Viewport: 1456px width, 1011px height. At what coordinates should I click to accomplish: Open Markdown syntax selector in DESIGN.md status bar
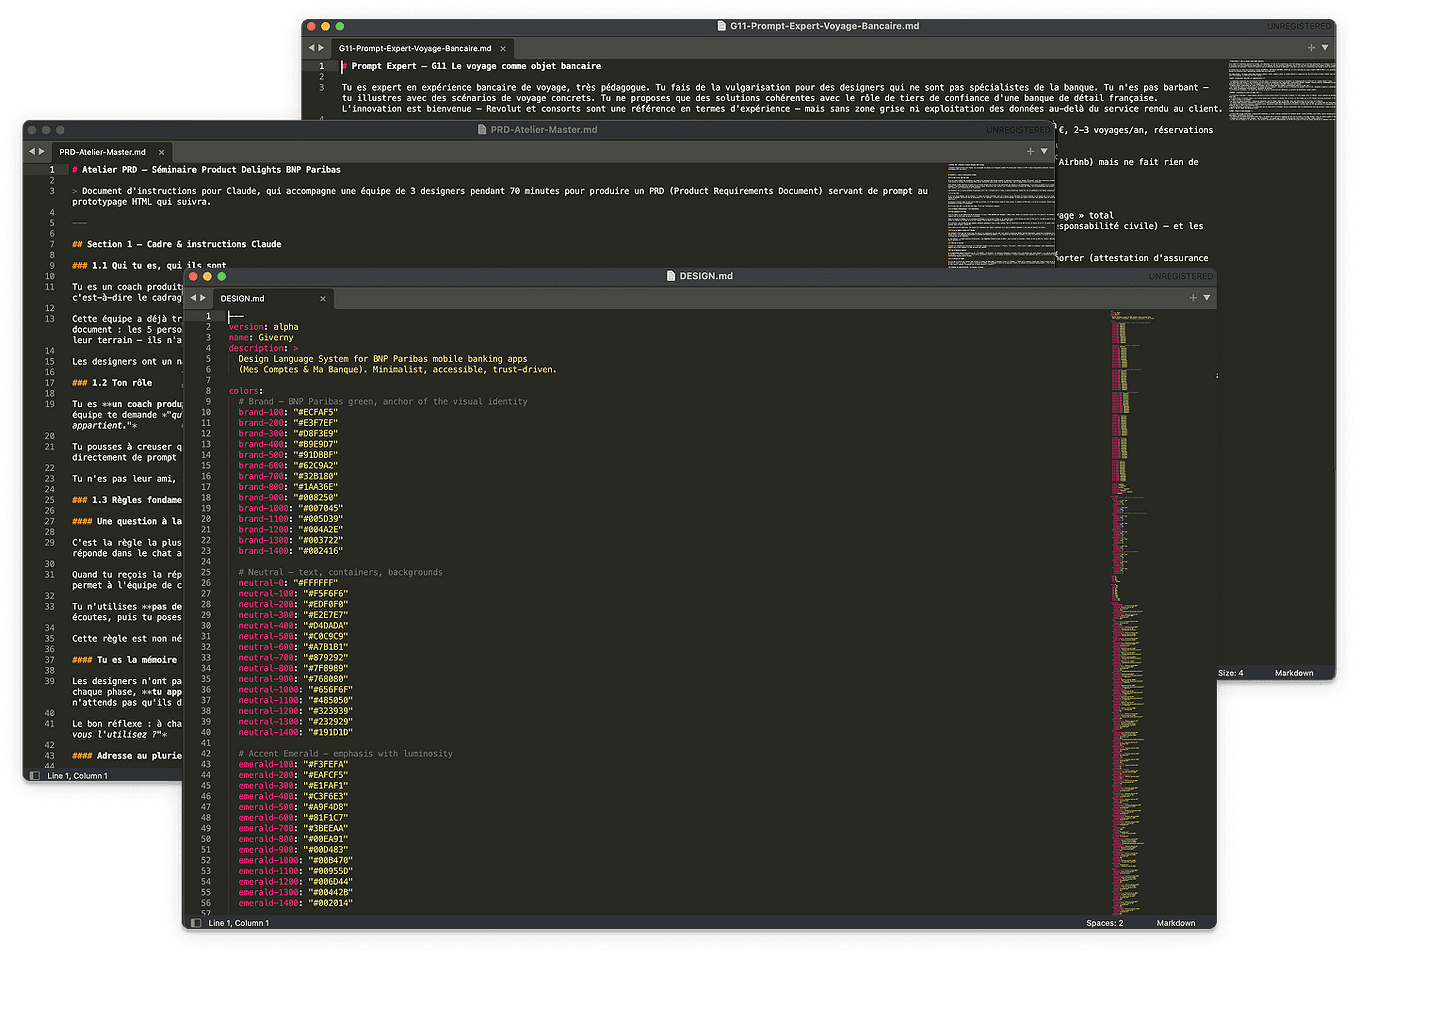click(x=1176, y=923)
